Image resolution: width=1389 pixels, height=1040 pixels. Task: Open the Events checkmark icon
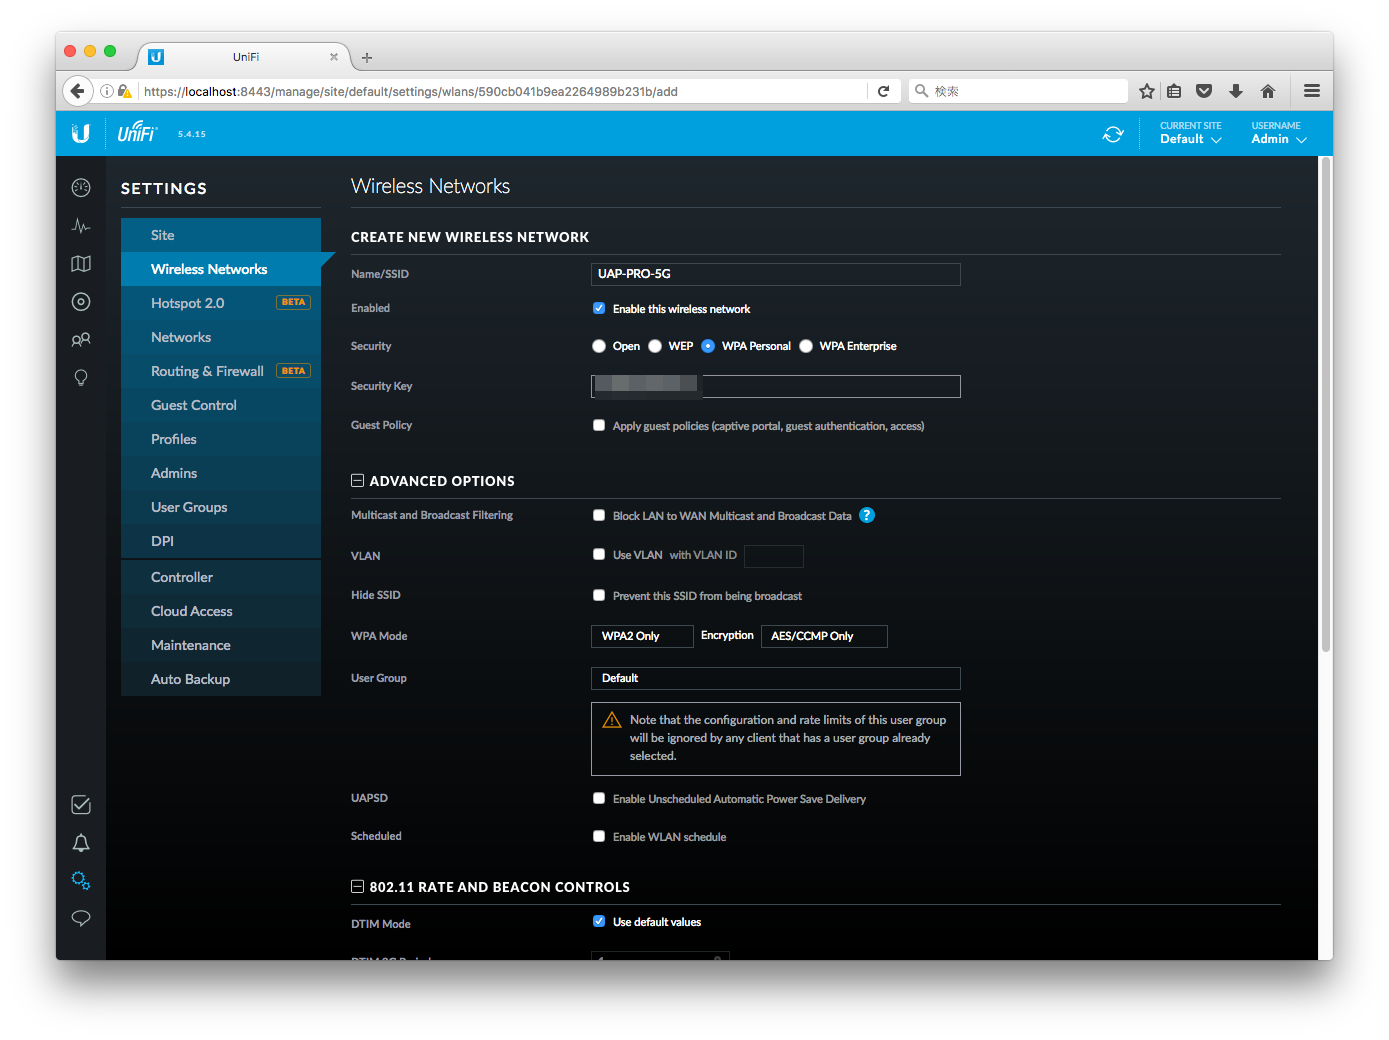[x=81, y=805]
